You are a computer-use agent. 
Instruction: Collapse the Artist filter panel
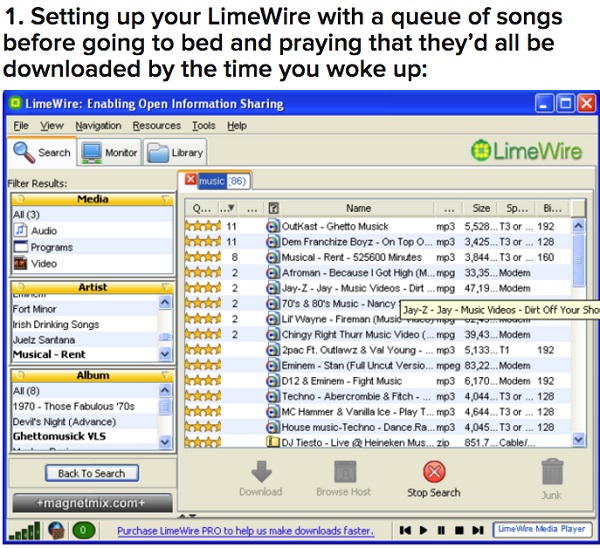(x=165, y=288)
